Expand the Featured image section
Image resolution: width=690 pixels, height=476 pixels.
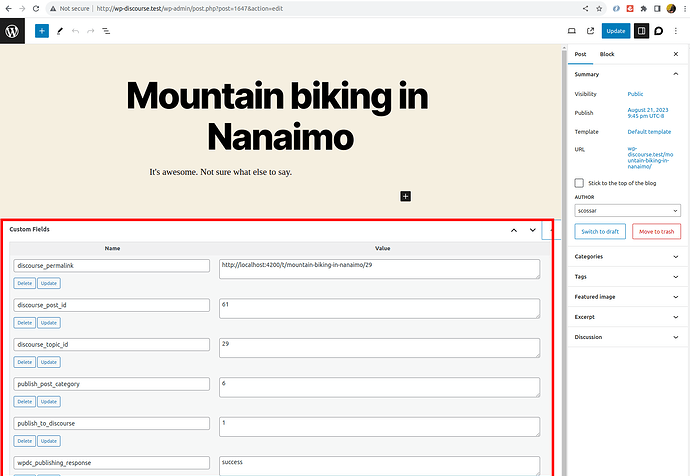628,297
